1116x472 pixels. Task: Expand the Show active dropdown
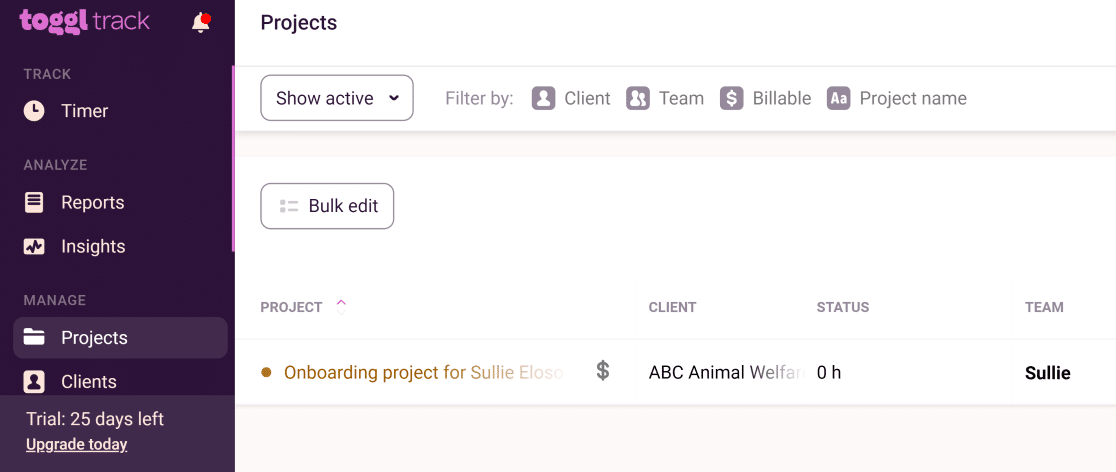337,98
